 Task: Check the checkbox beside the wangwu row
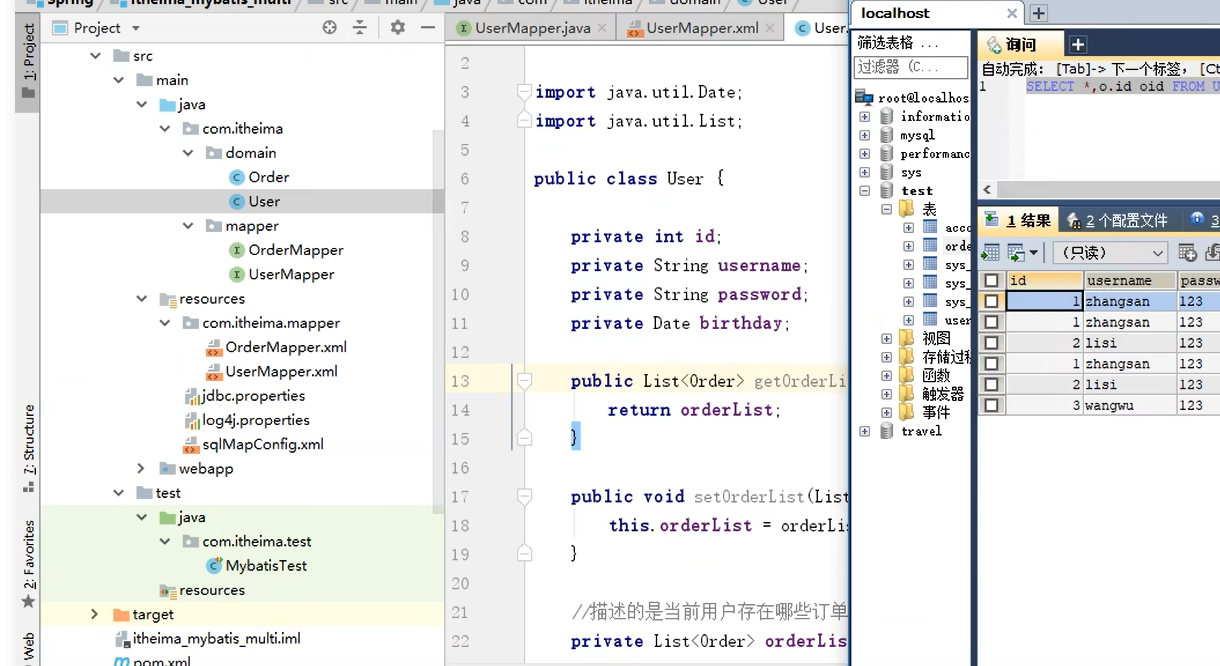pos(991,404)
